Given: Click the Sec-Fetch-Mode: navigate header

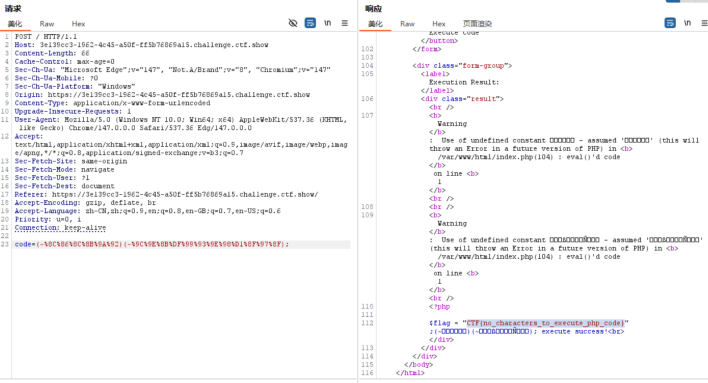Looking at the screenshot, I should click(64, 169).
